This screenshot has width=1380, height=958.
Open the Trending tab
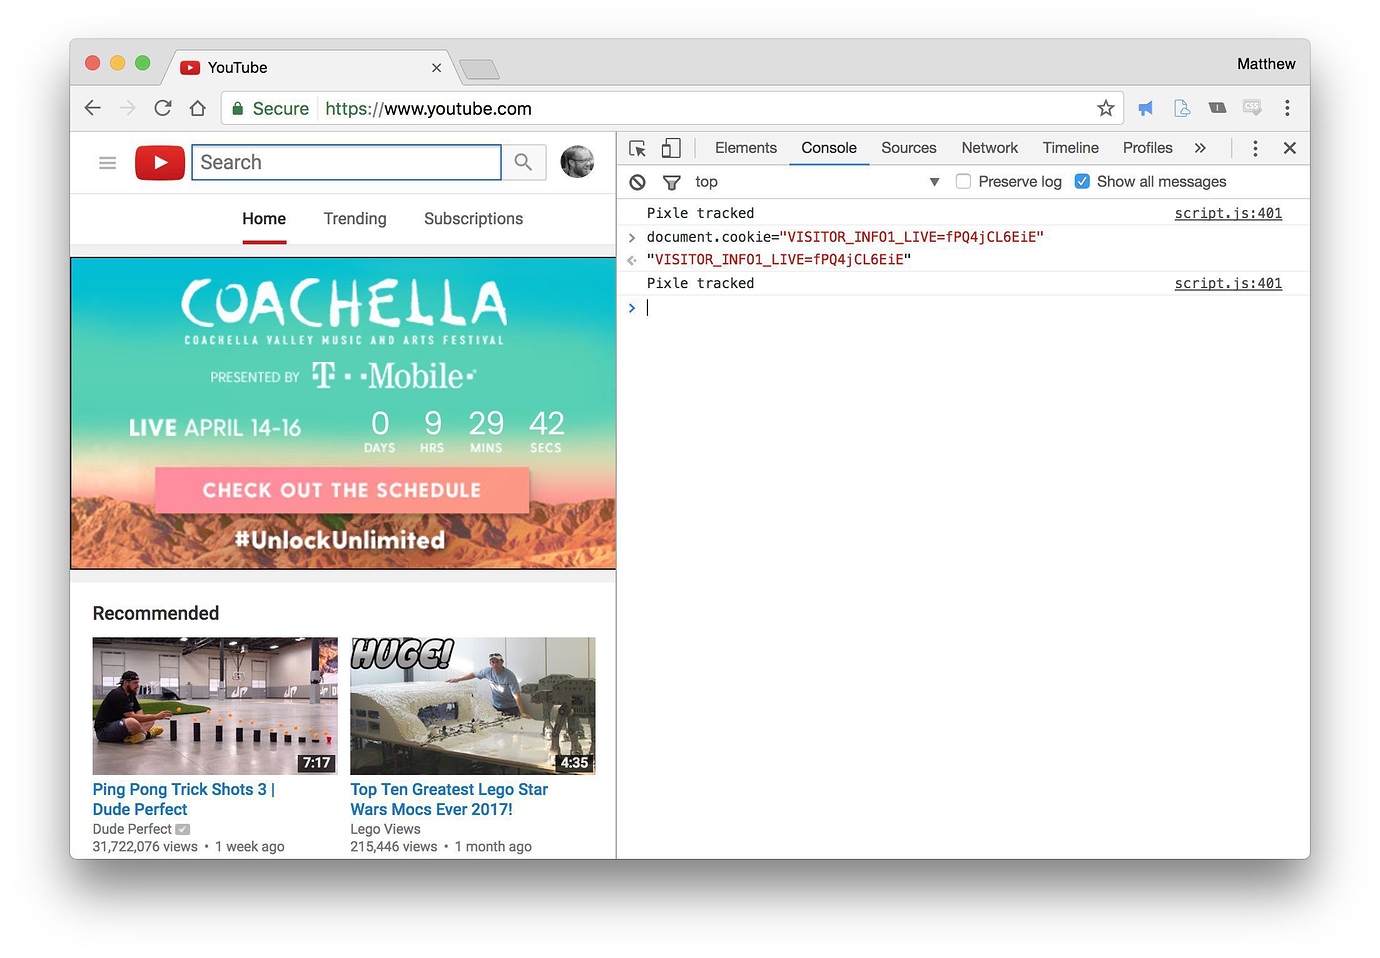pos(355,219)
